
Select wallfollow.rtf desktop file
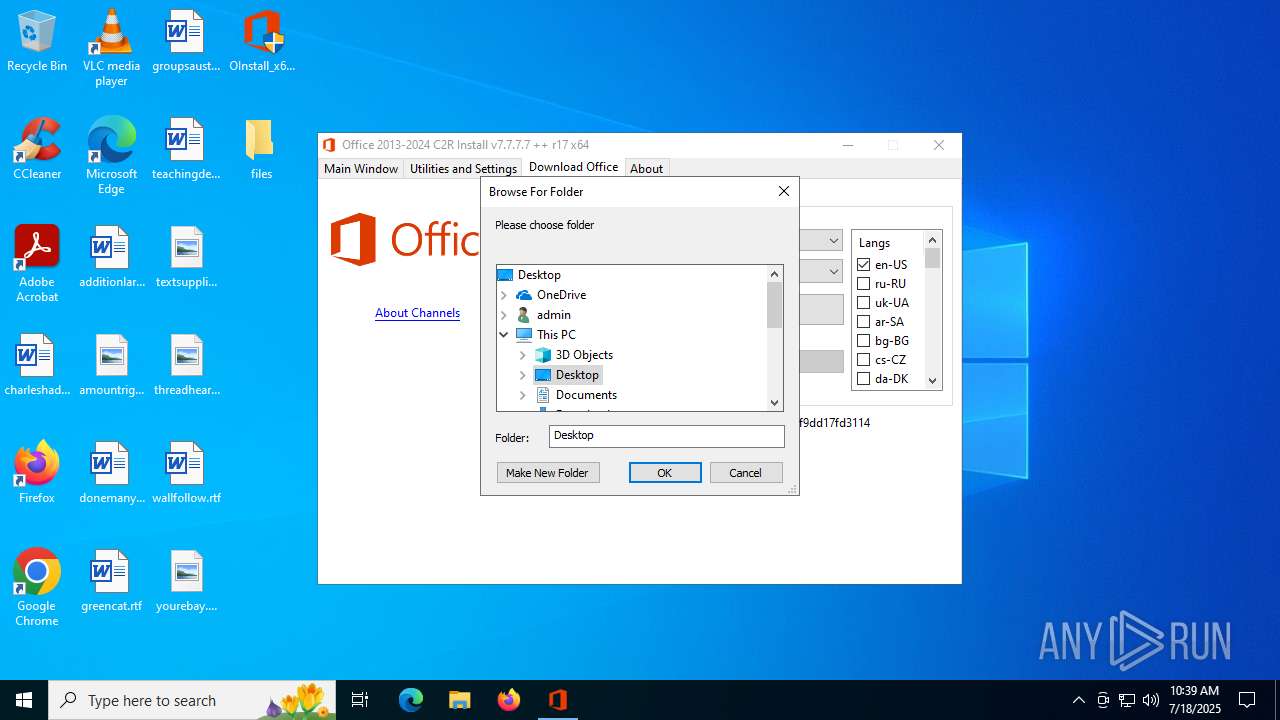pos(186,473)
